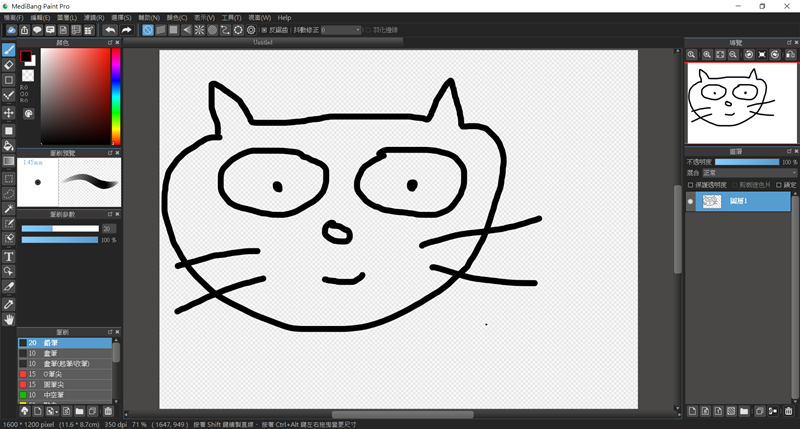This screenshot has height=429, width=800.
Task: Enable the 保護透明度 checkbox
Action: pyautogui.click(x=690, y=184)
